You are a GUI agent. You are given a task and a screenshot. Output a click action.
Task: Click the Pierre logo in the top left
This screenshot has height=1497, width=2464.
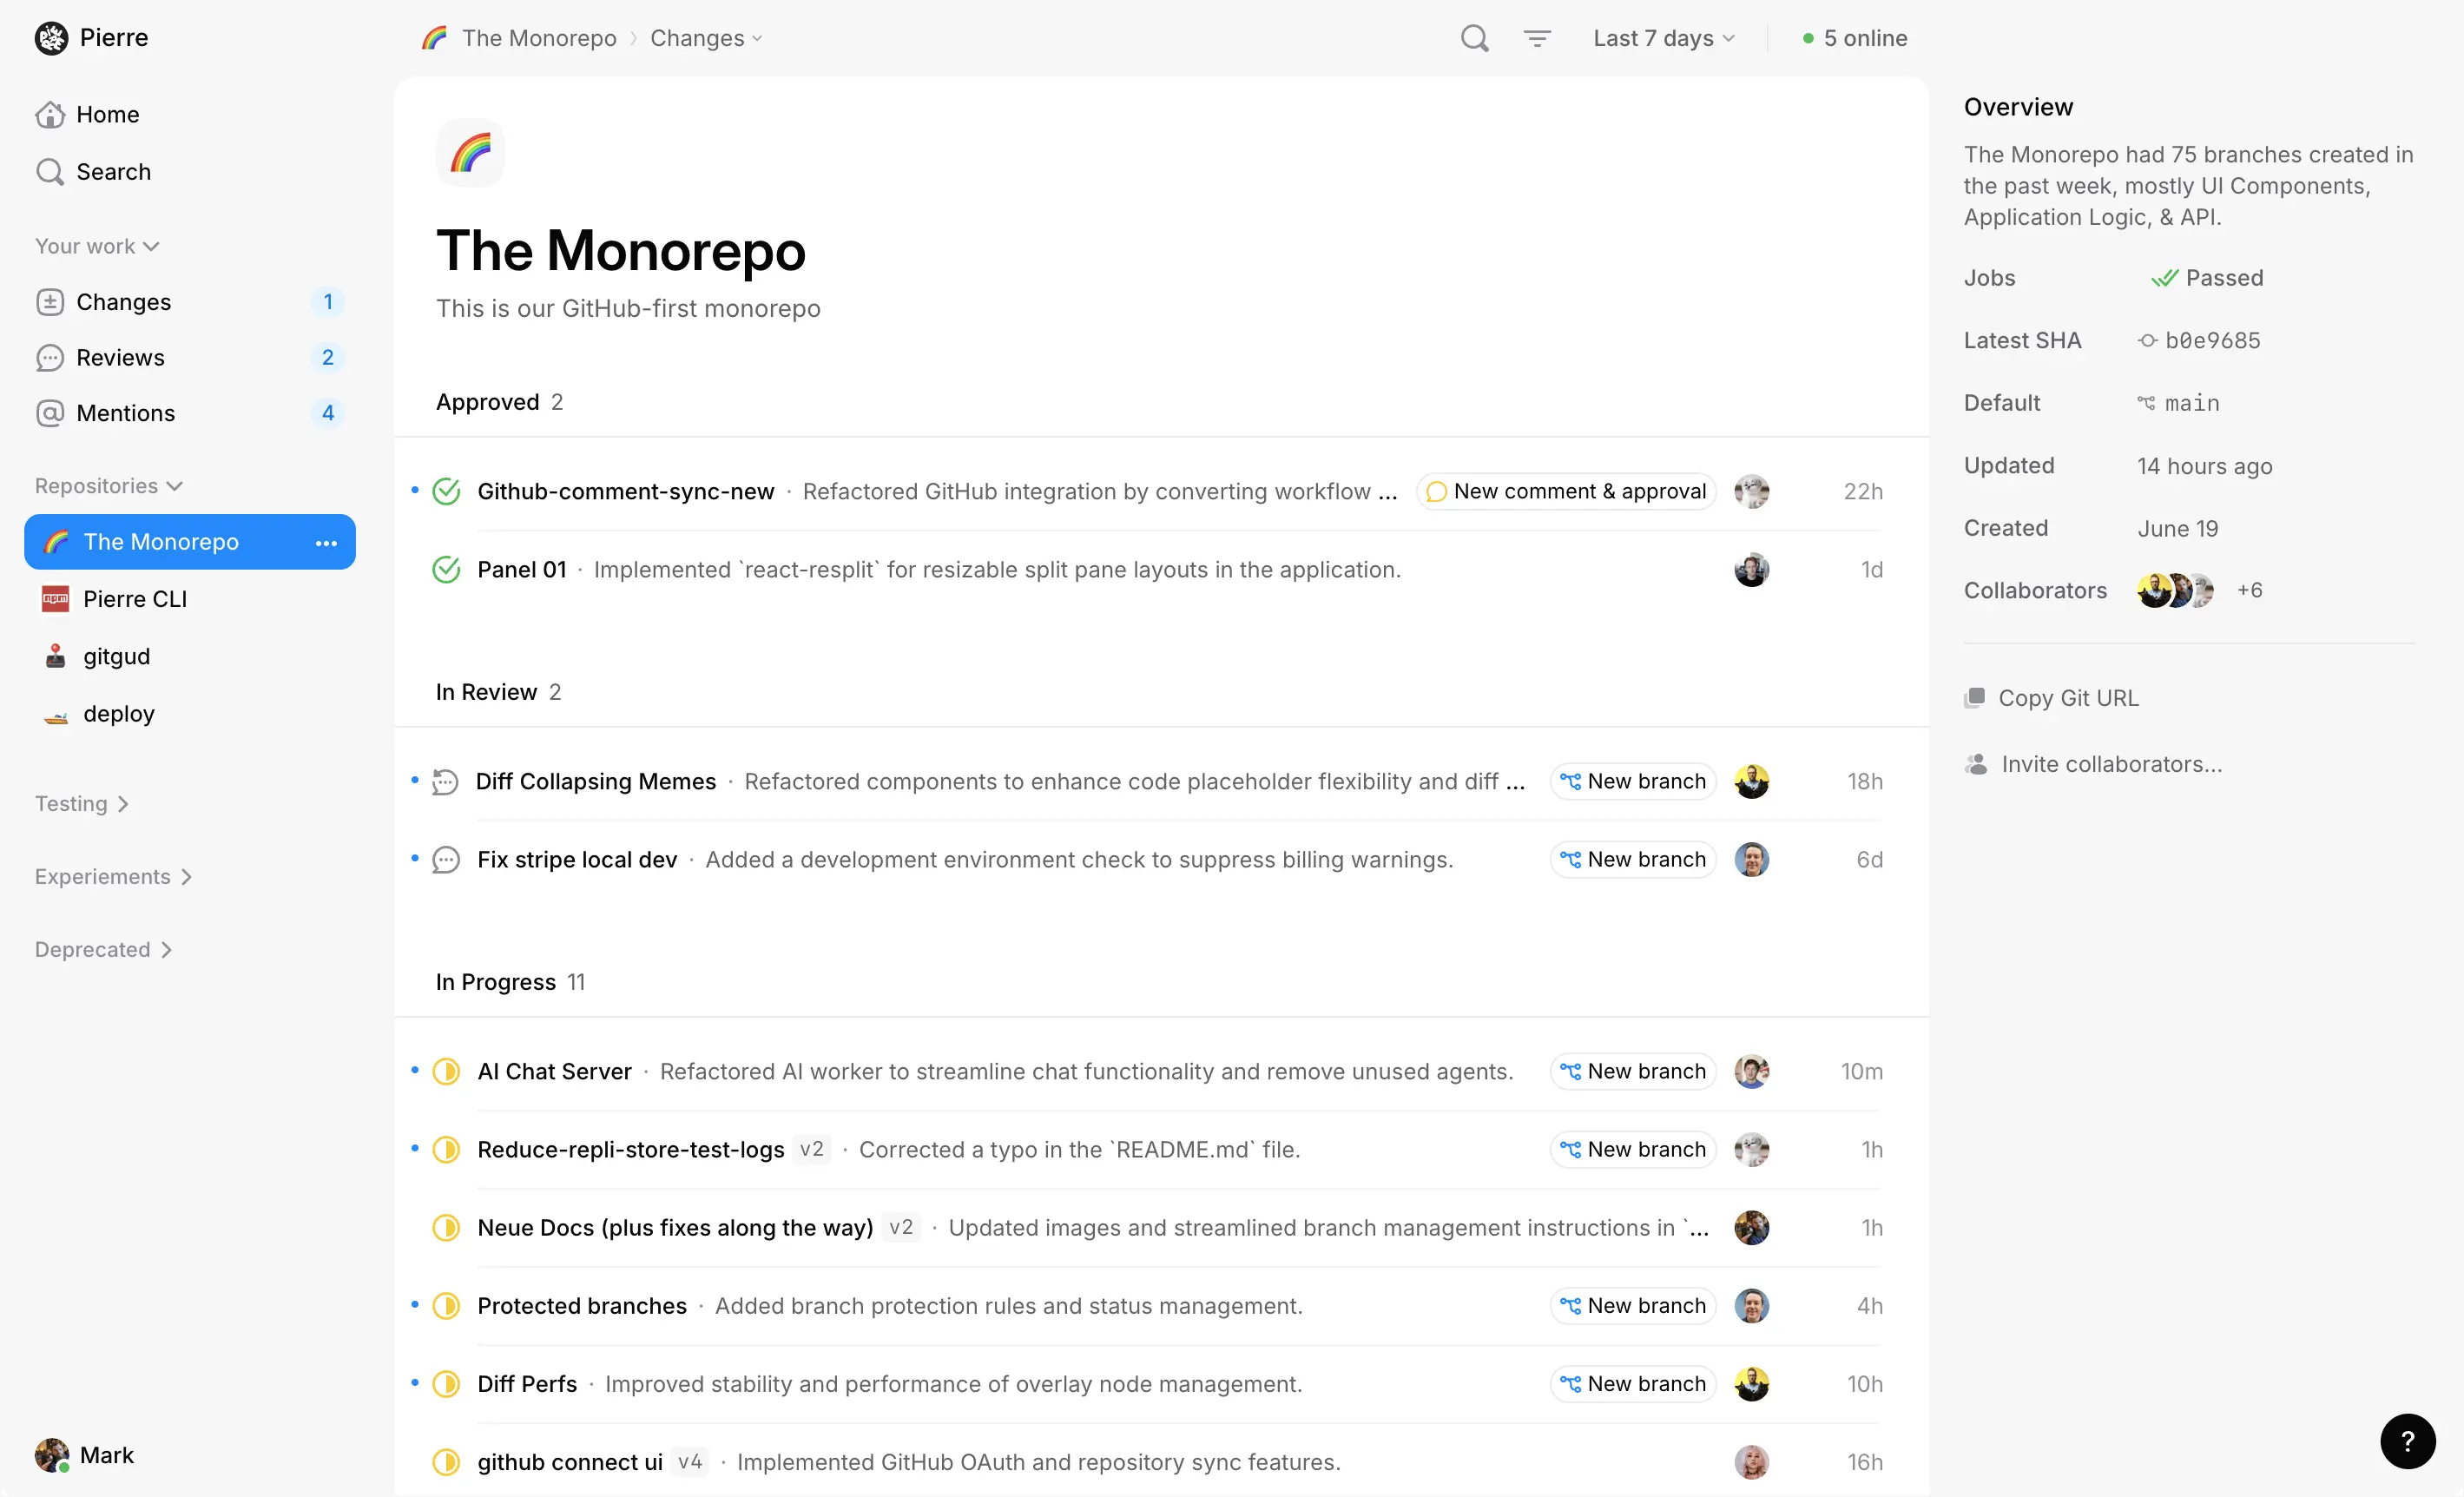52,37
